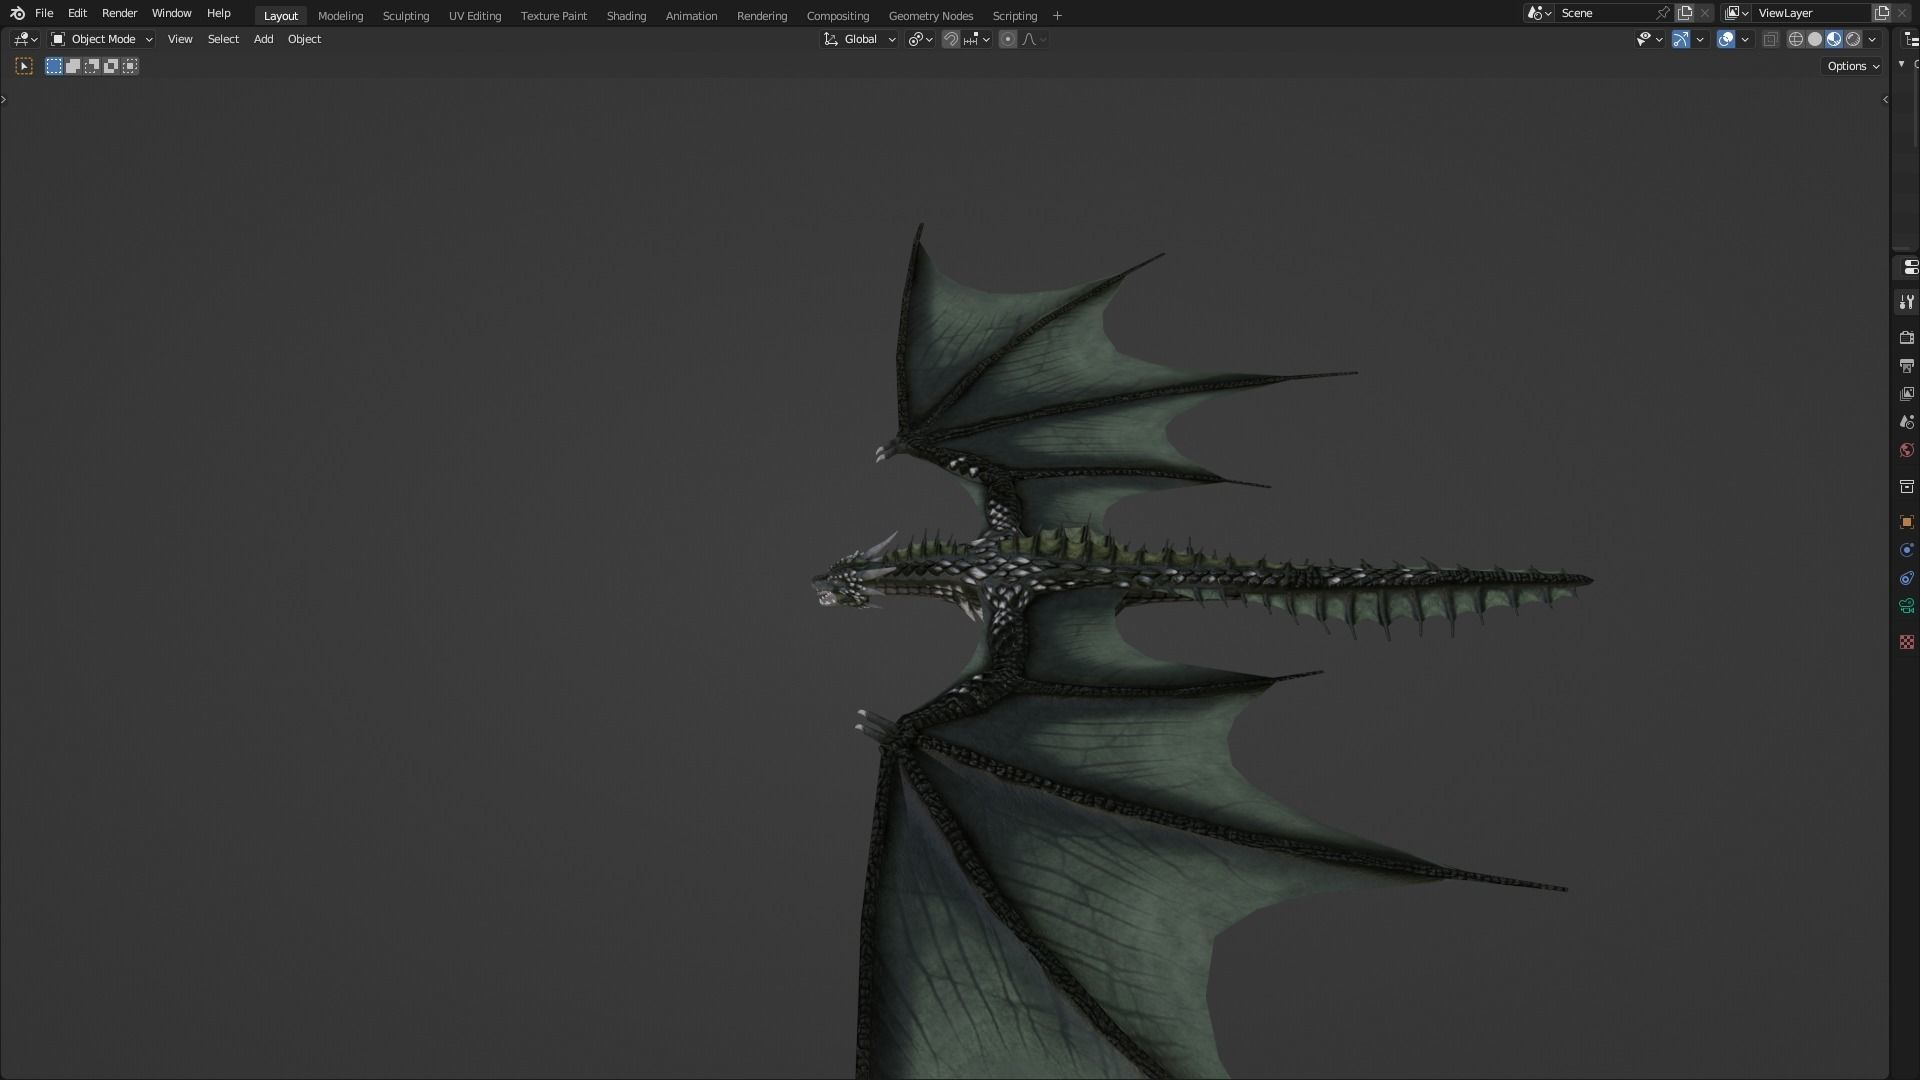Open the proportional editing falloff menu
This screenshot has height=1080, width=1920.
pos(1034,39)
